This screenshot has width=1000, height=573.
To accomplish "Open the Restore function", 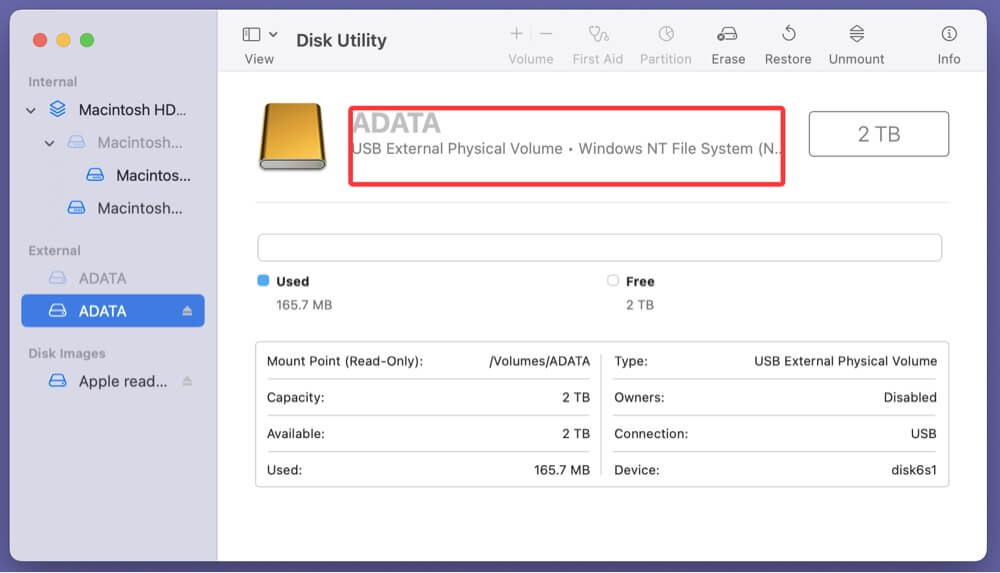I will click(x=788, y=45).
